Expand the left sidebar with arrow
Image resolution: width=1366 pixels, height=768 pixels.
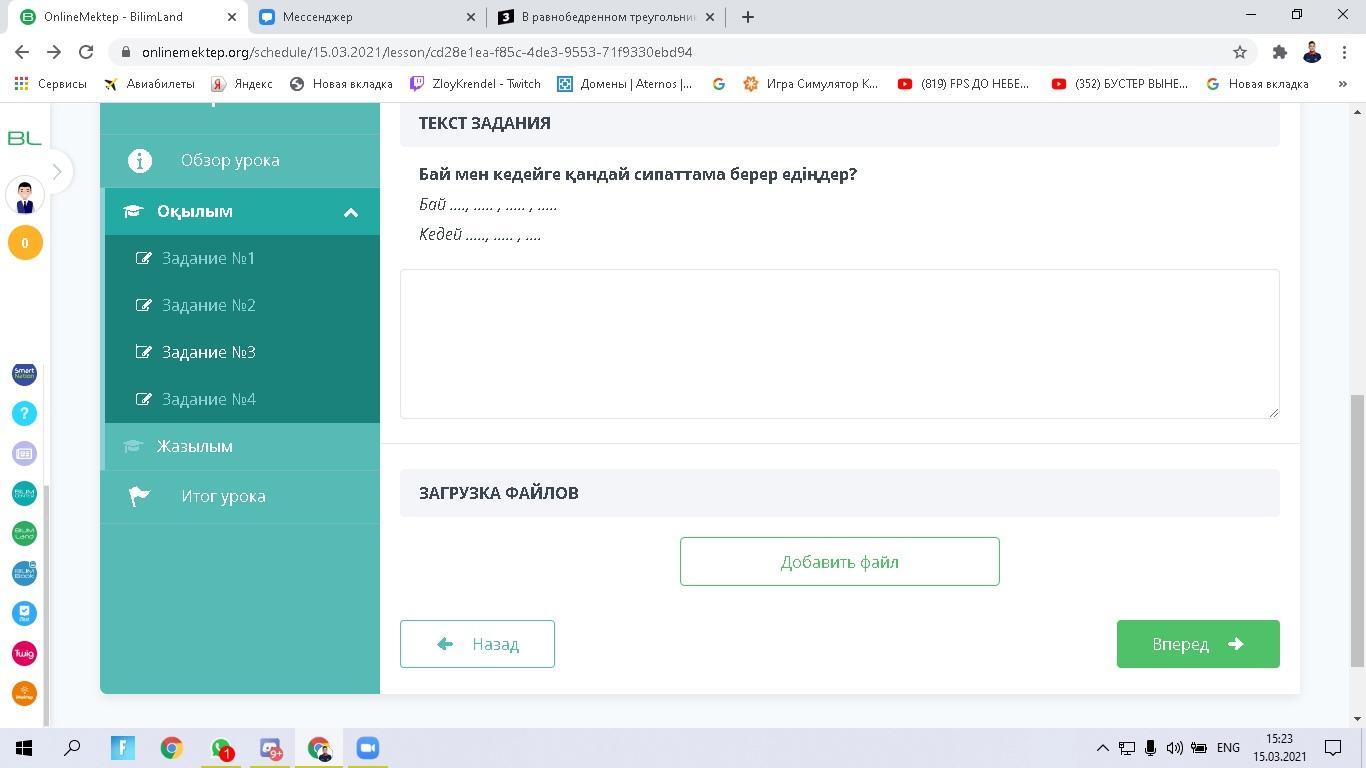coord(57,172)
